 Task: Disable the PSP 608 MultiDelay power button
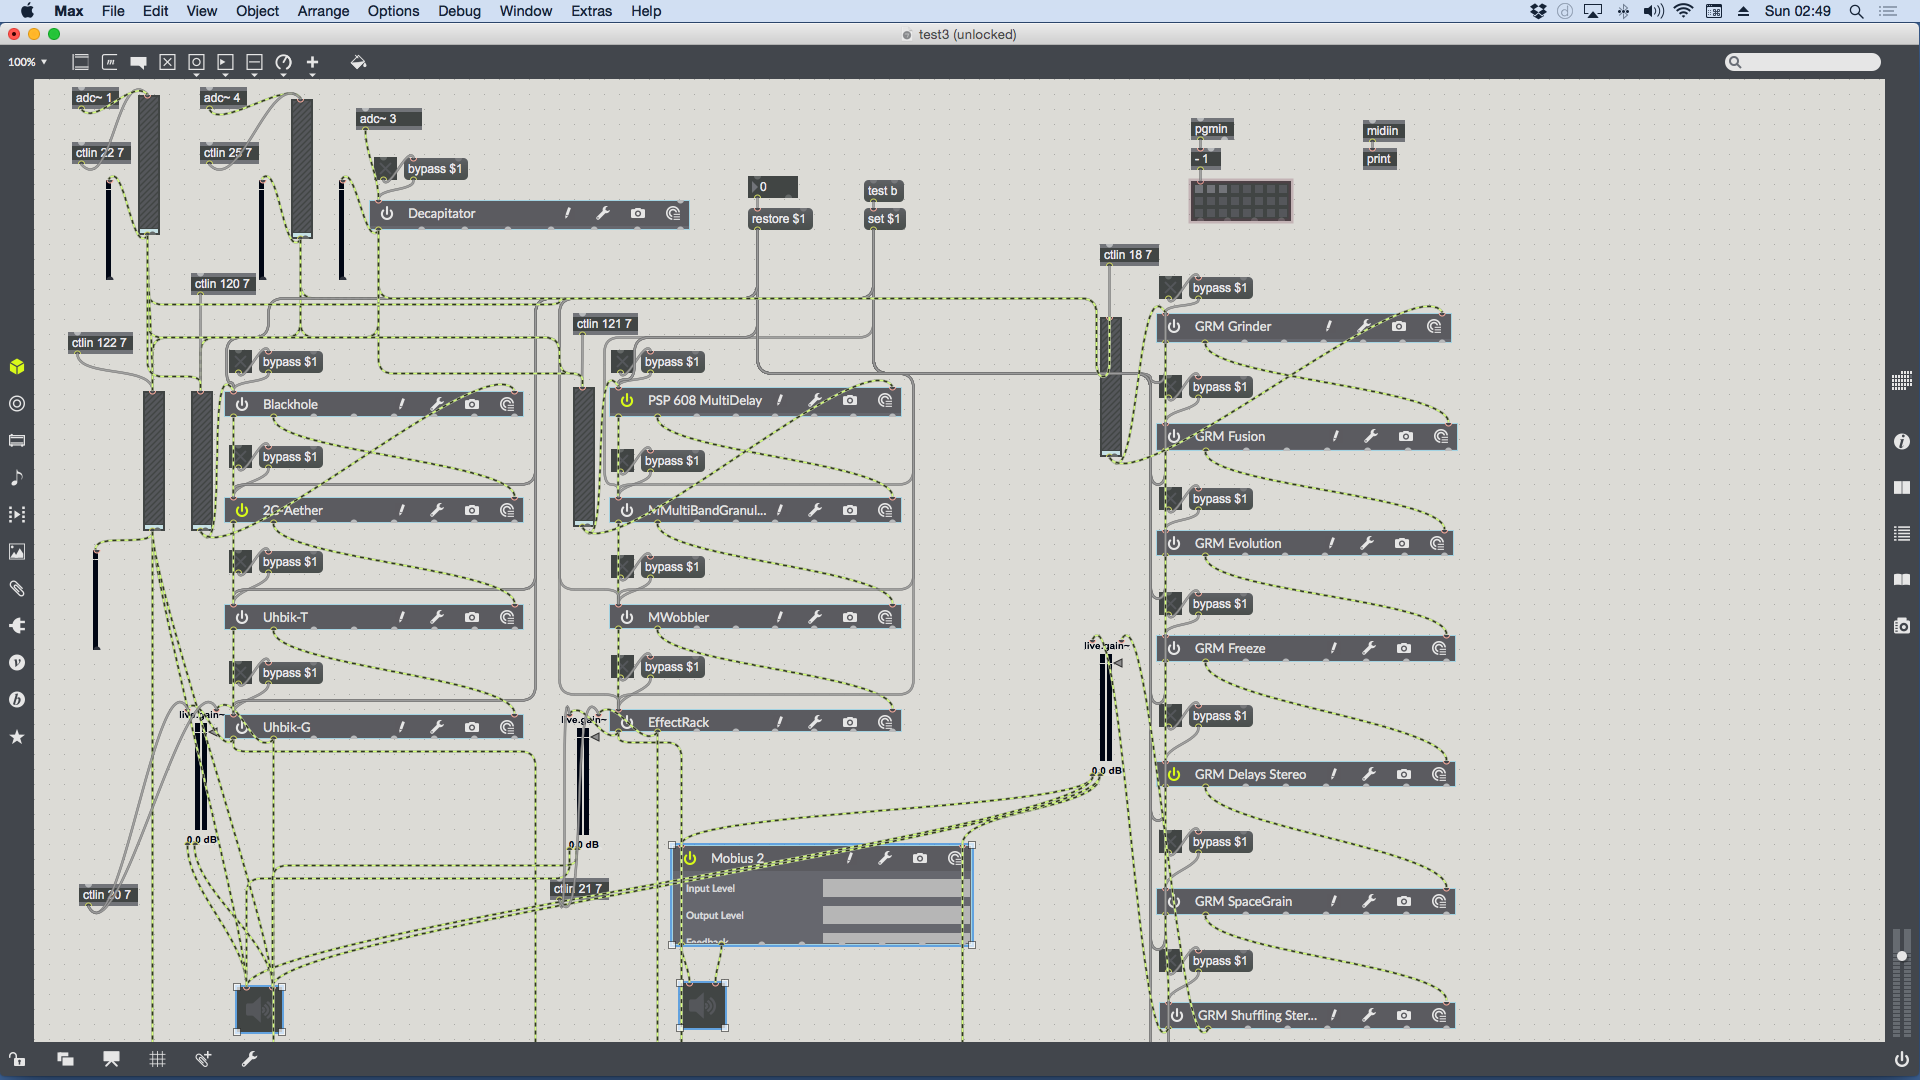pos(627,400)
